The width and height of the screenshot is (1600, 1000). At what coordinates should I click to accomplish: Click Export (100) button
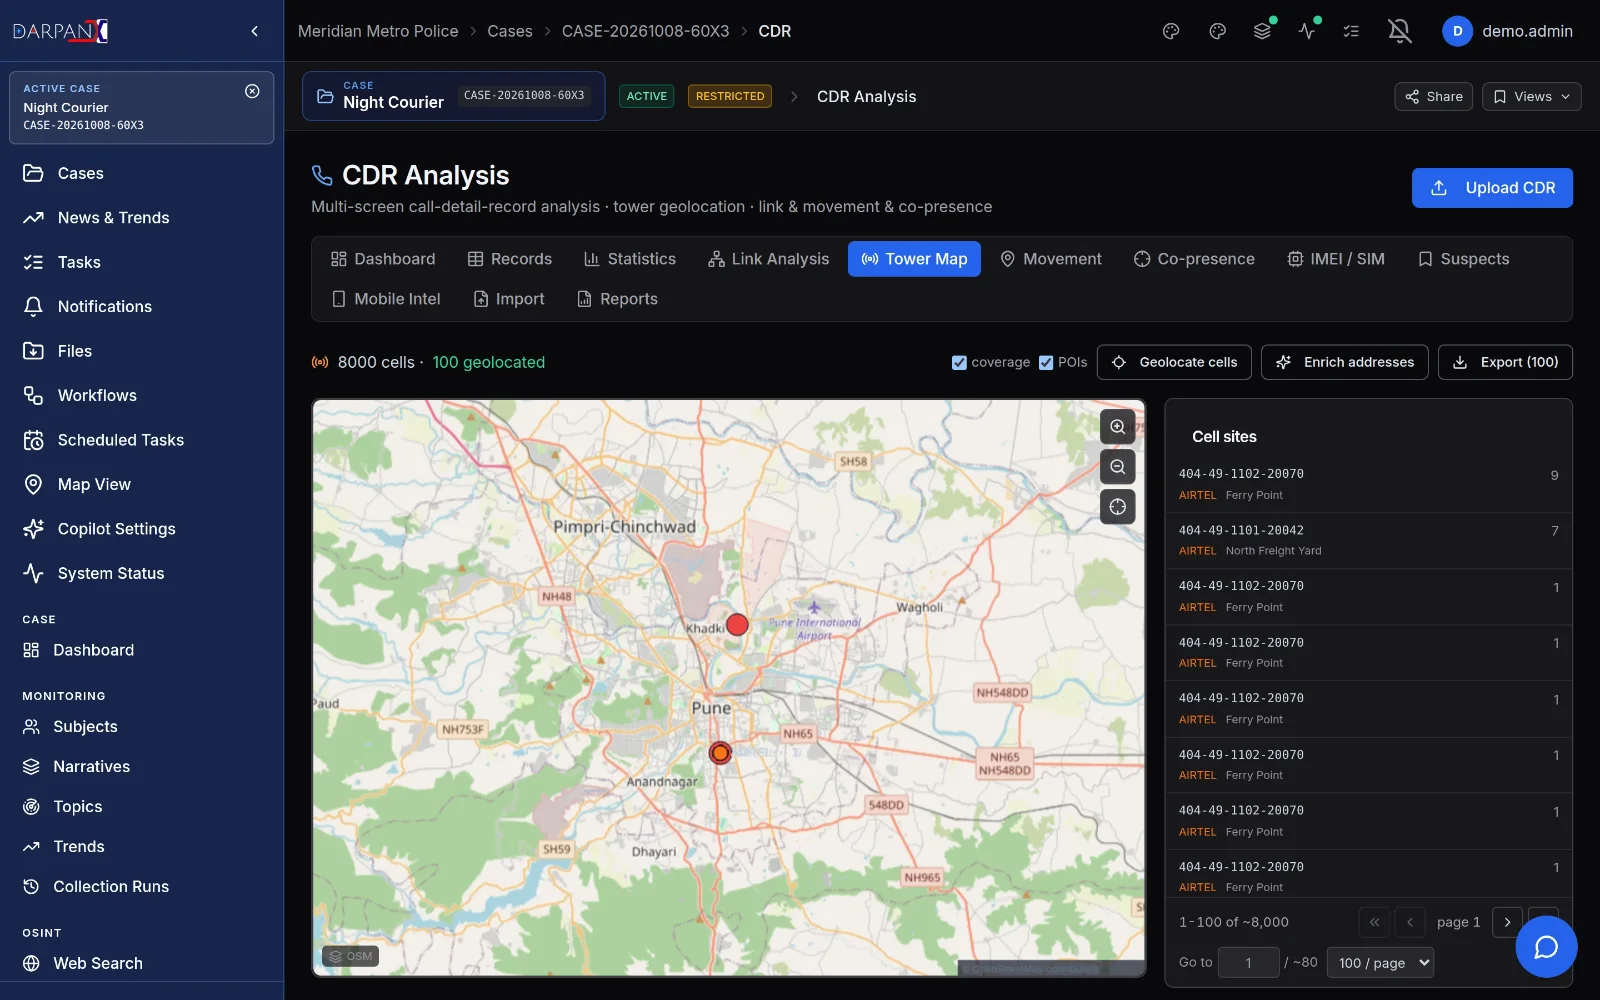click(x=1505, y=363)
